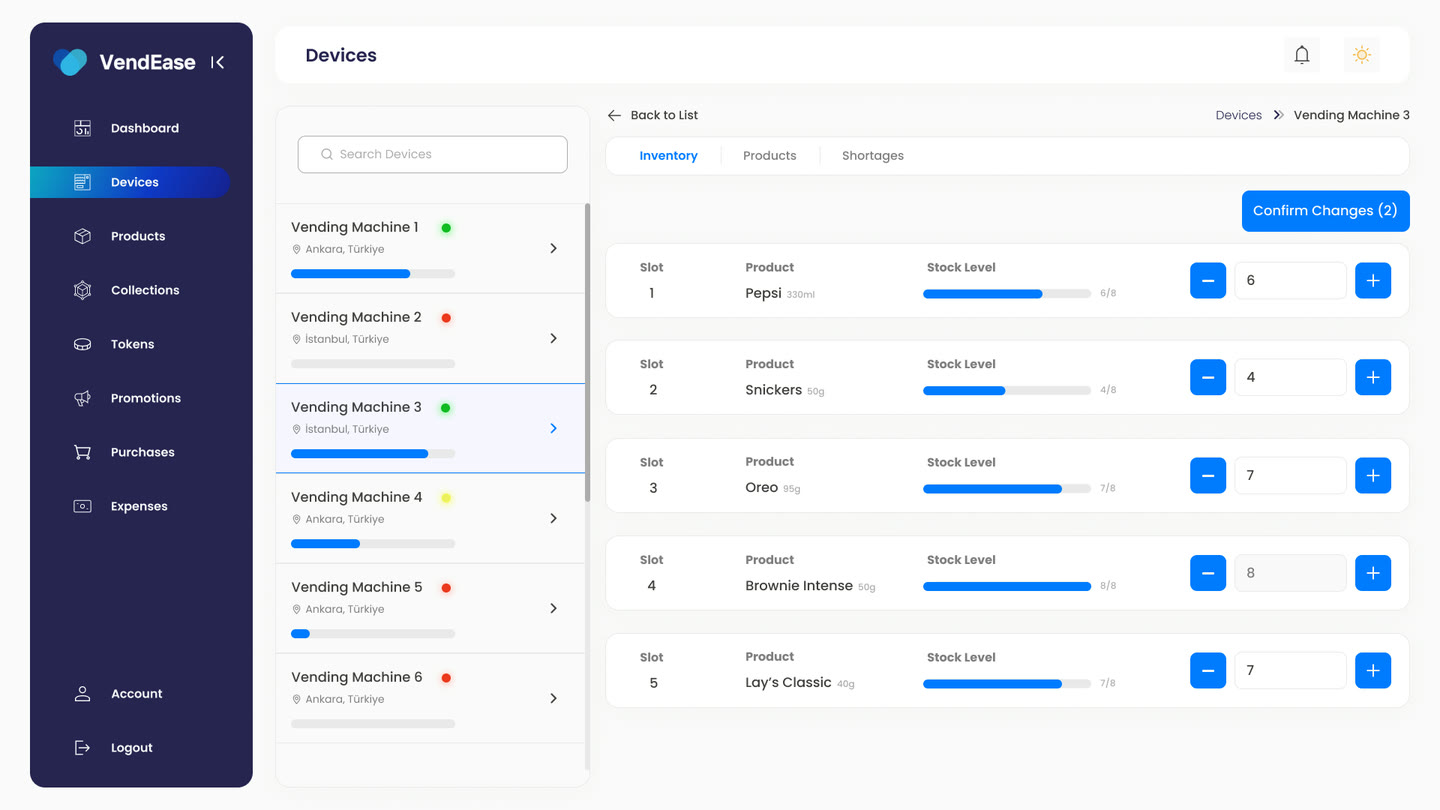This screenshot has width=1440, height=810.
Task: Decrease Snickers stock with minus button
Action: [1208, 377]
